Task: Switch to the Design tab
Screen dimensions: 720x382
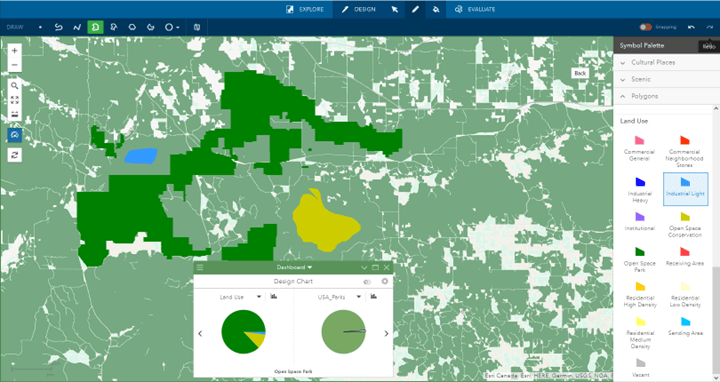Action: 358,9
